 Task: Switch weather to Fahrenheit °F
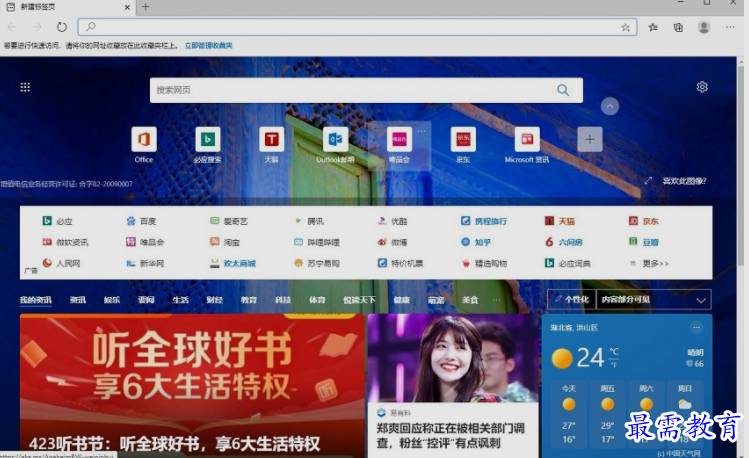[613, 365]
